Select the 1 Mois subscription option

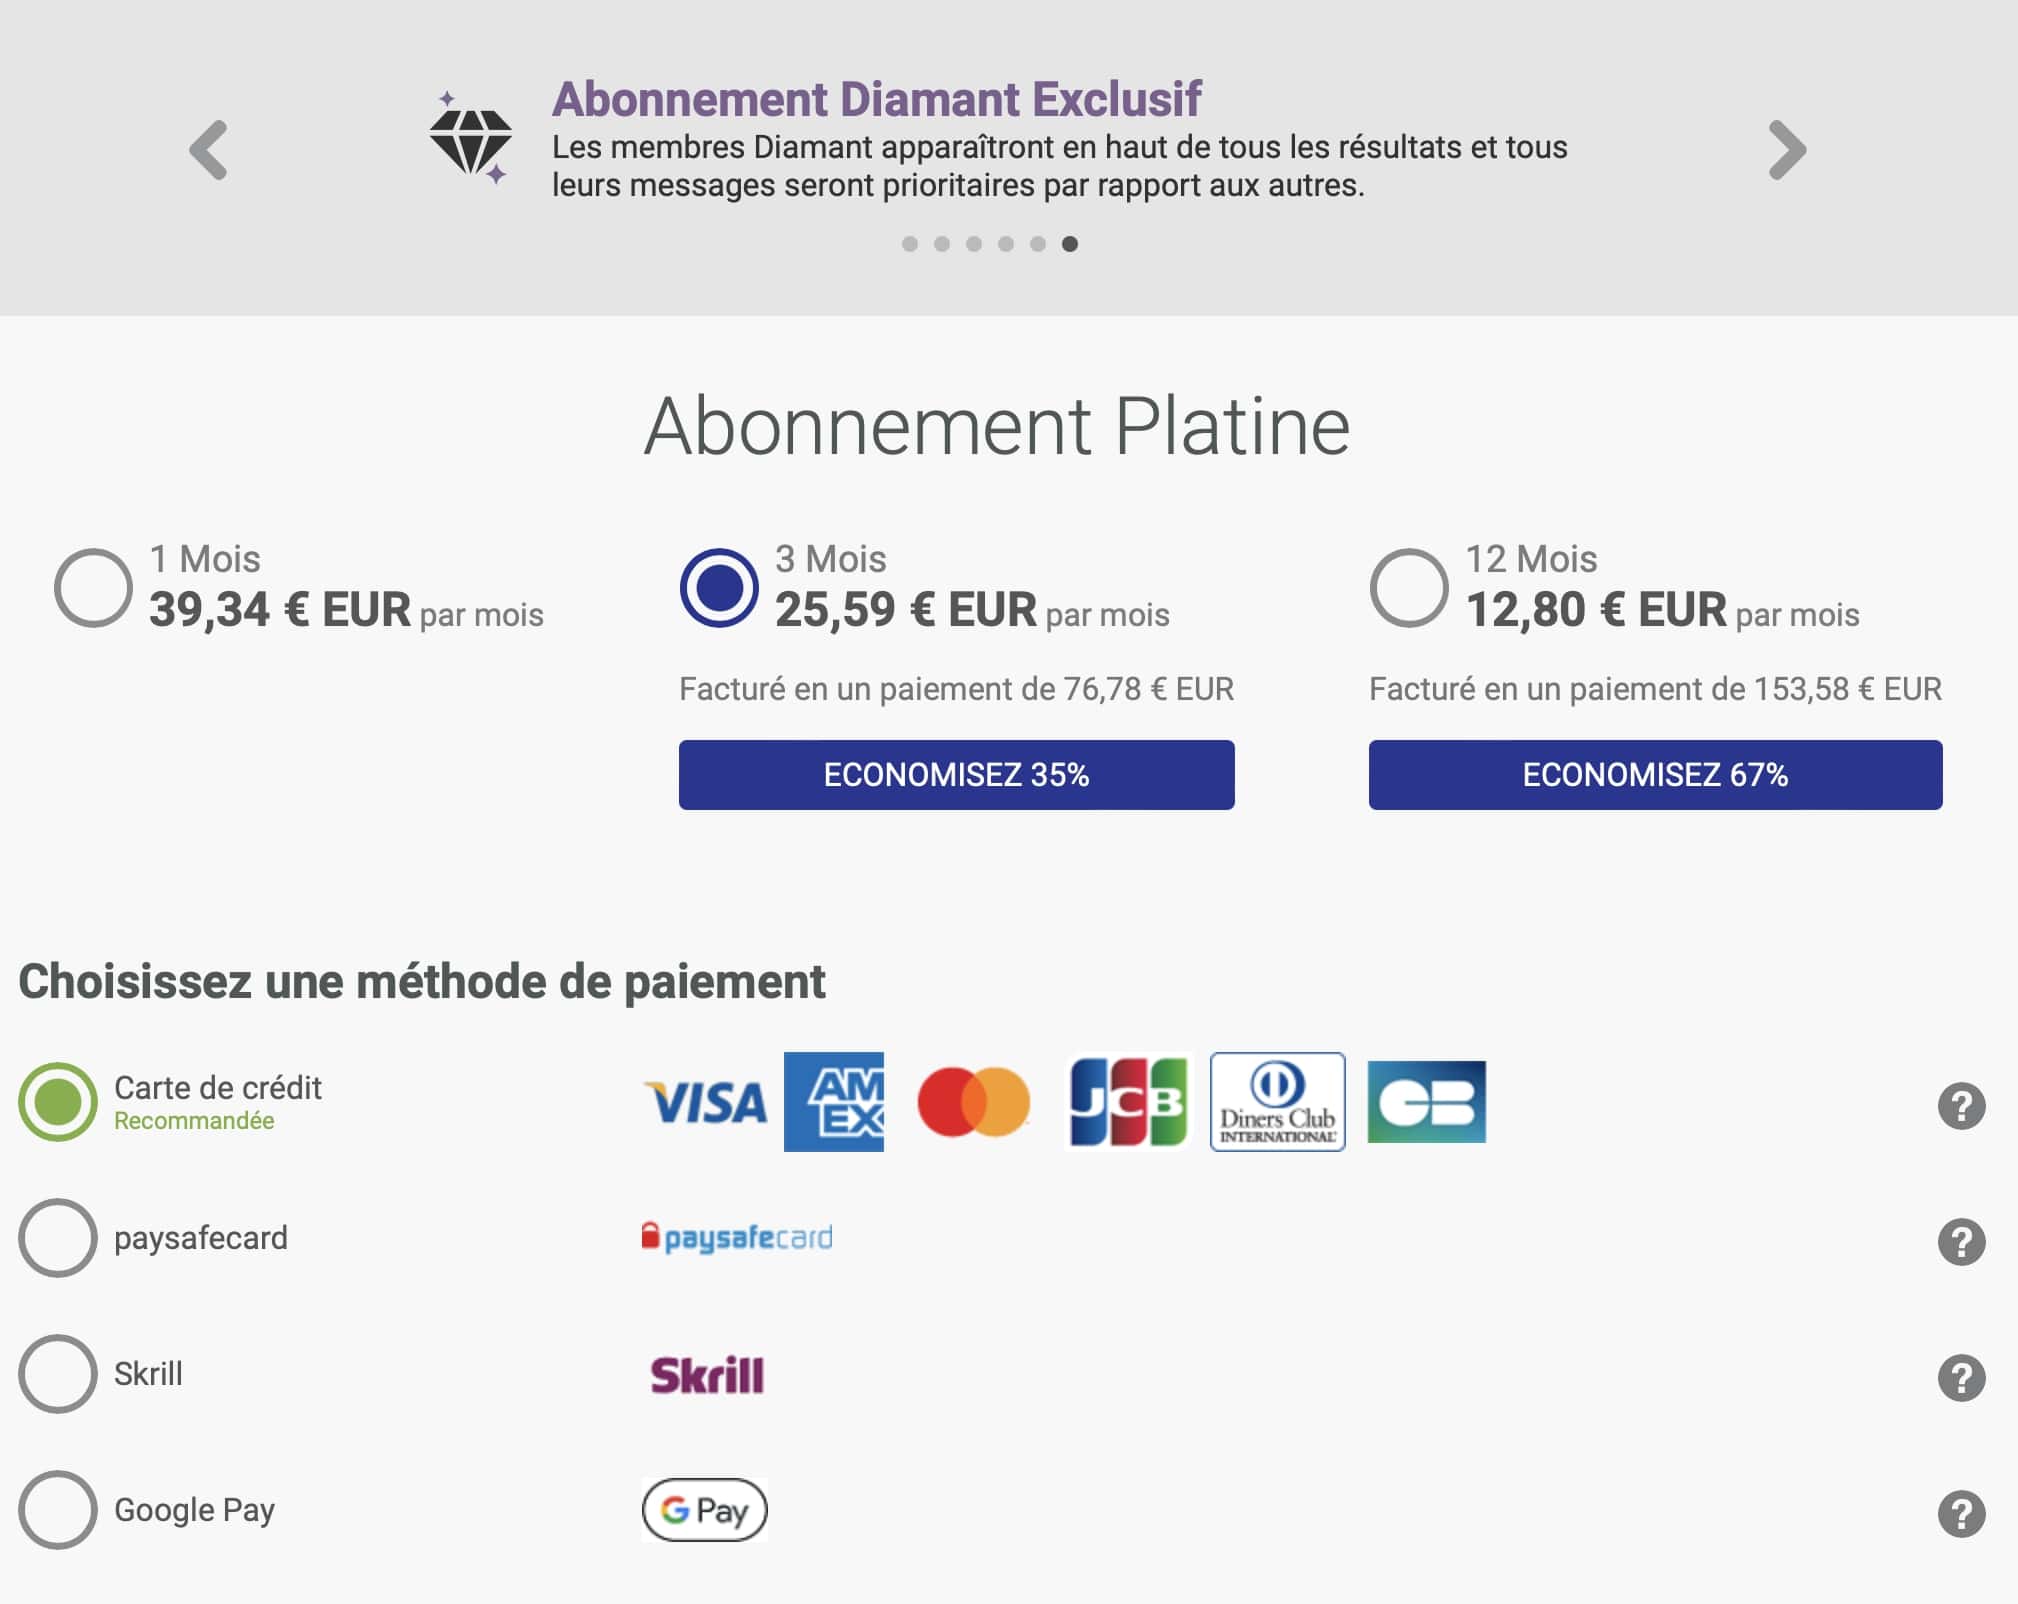click(93, 588)
